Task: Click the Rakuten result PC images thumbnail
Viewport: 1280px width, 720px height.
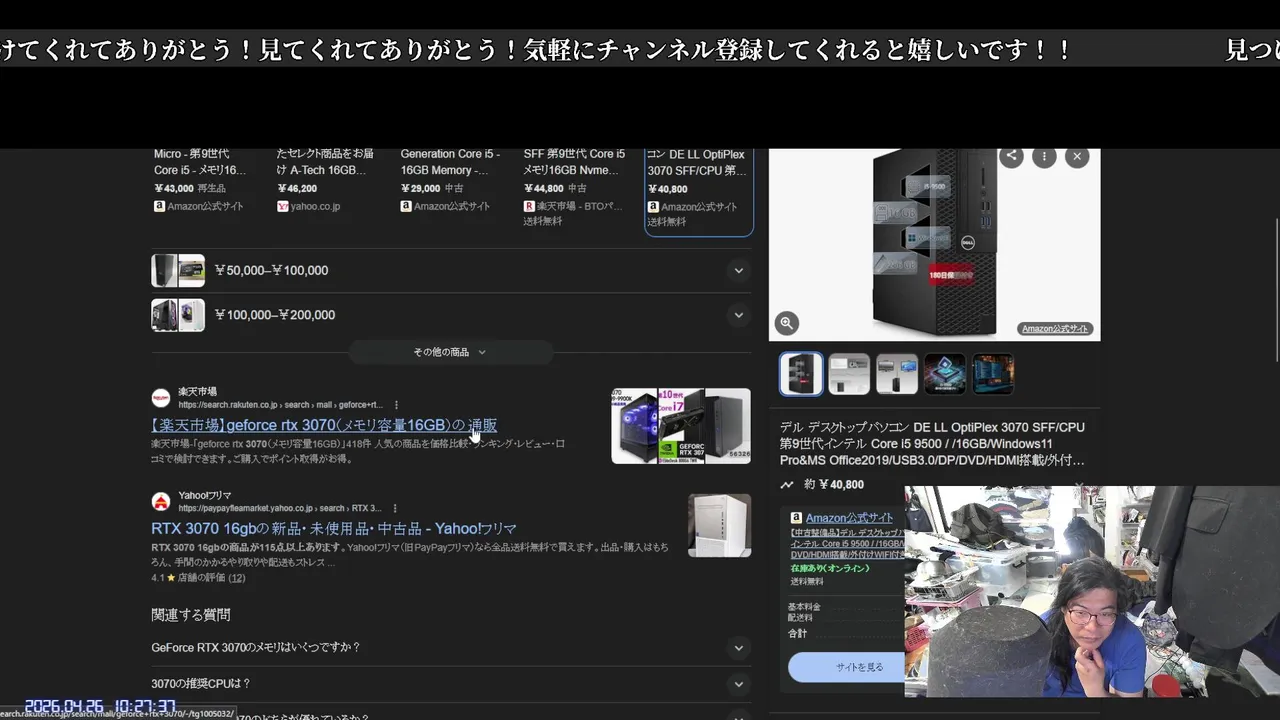Action: click(x=681, y=426)
